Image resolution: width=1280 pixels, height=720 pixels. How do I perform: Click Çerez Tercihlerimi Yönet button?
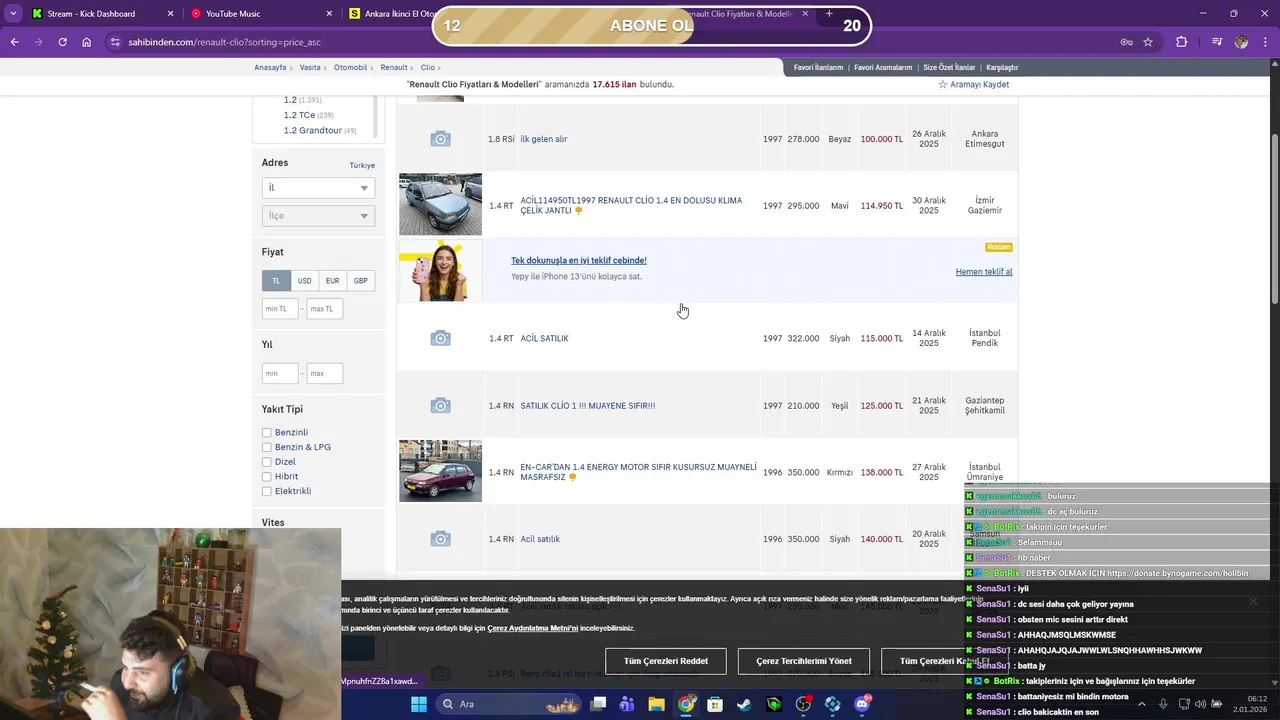(804, 661)
